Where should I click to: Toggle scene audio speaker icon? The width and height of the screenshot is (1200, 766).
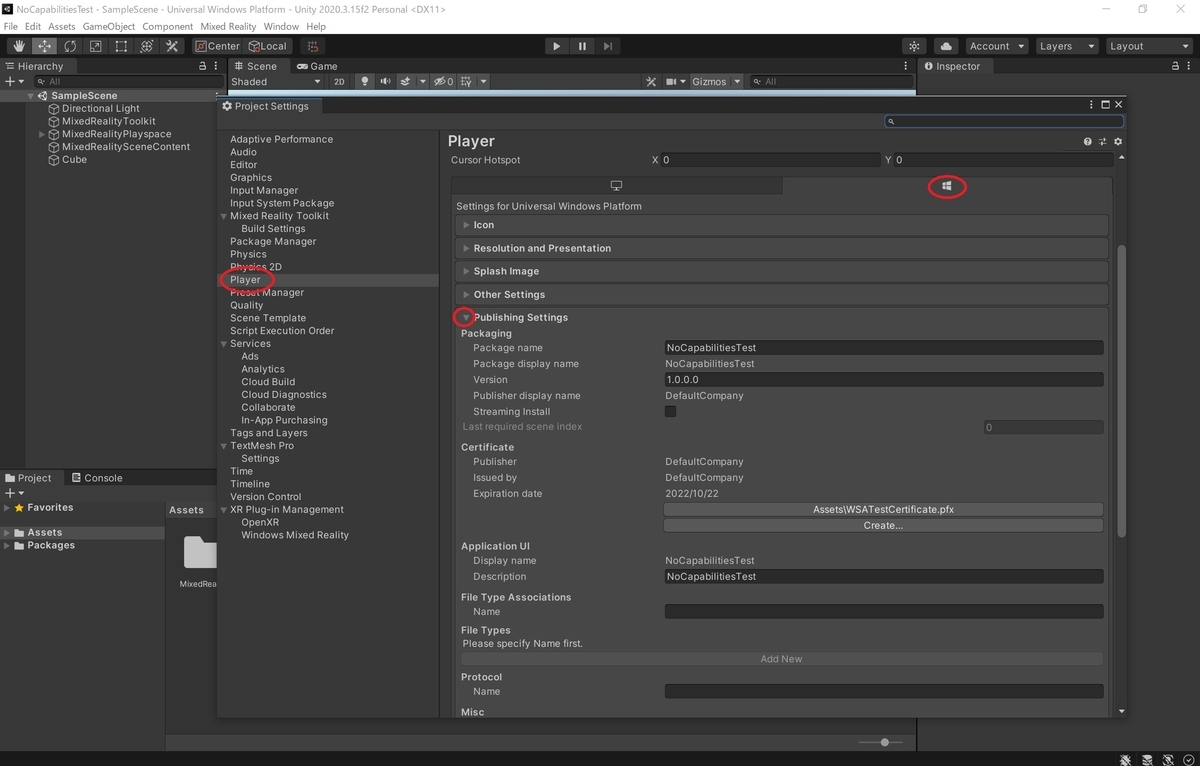[x=385, y=82]
